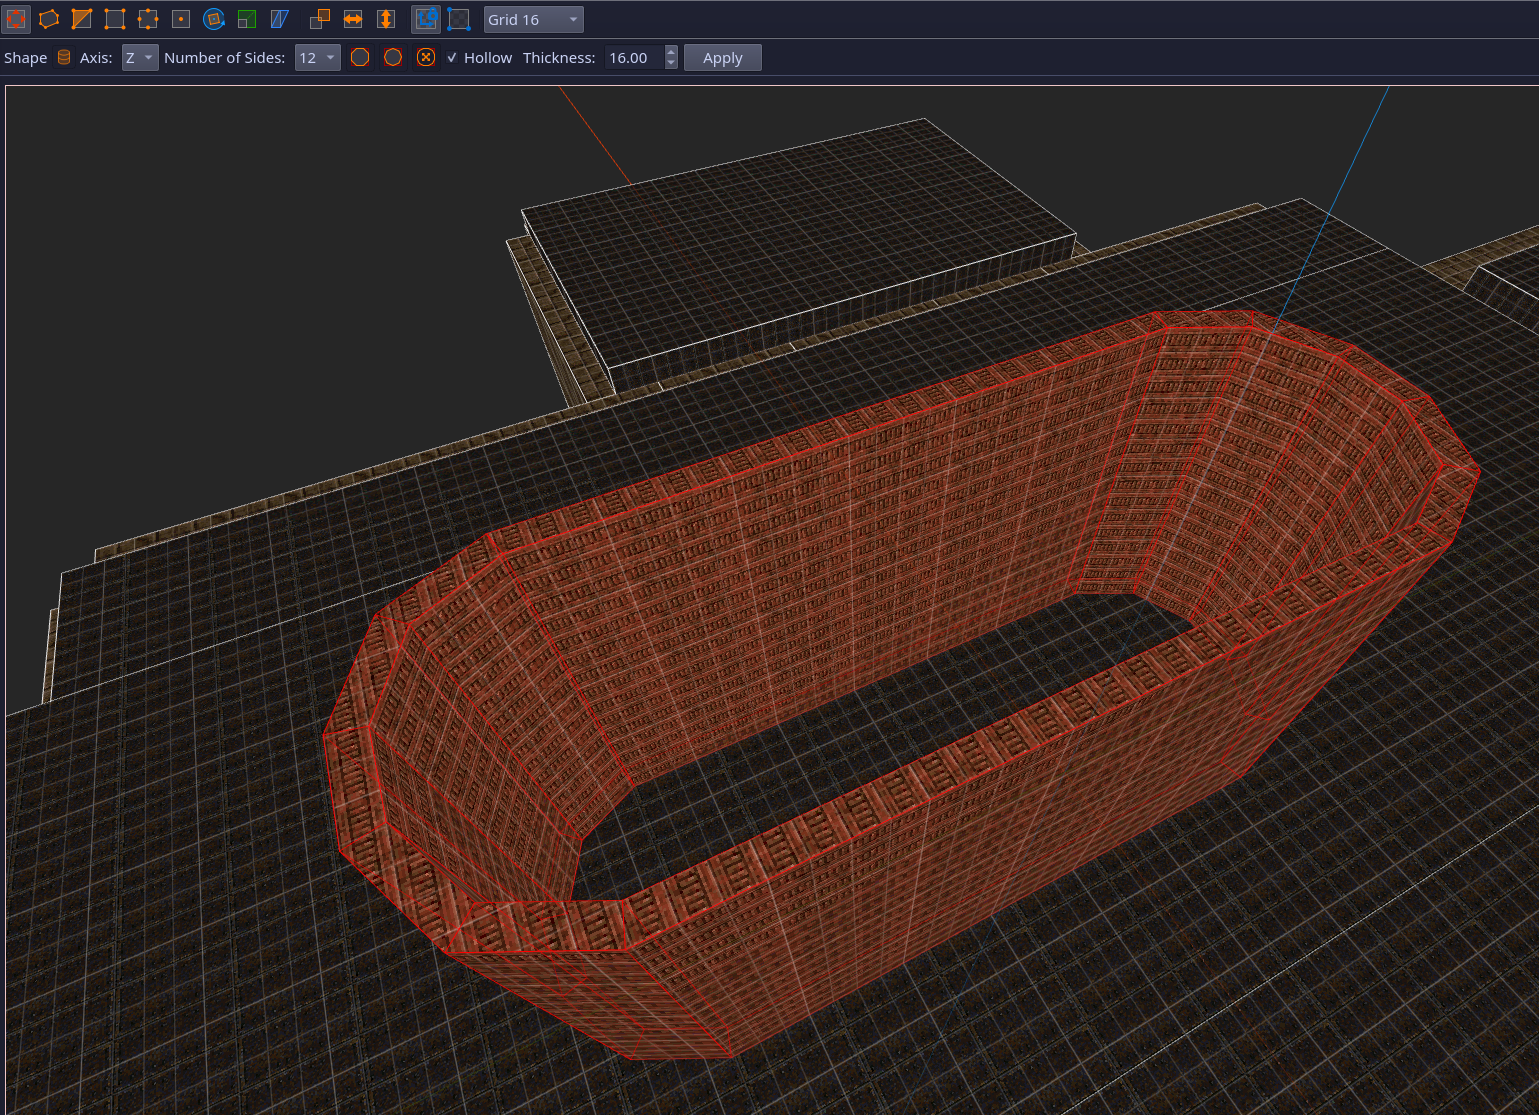This screenshot has width=1539, height=1115.
Task: Click the Duplicate objects icon
Action: pos(320,19)
